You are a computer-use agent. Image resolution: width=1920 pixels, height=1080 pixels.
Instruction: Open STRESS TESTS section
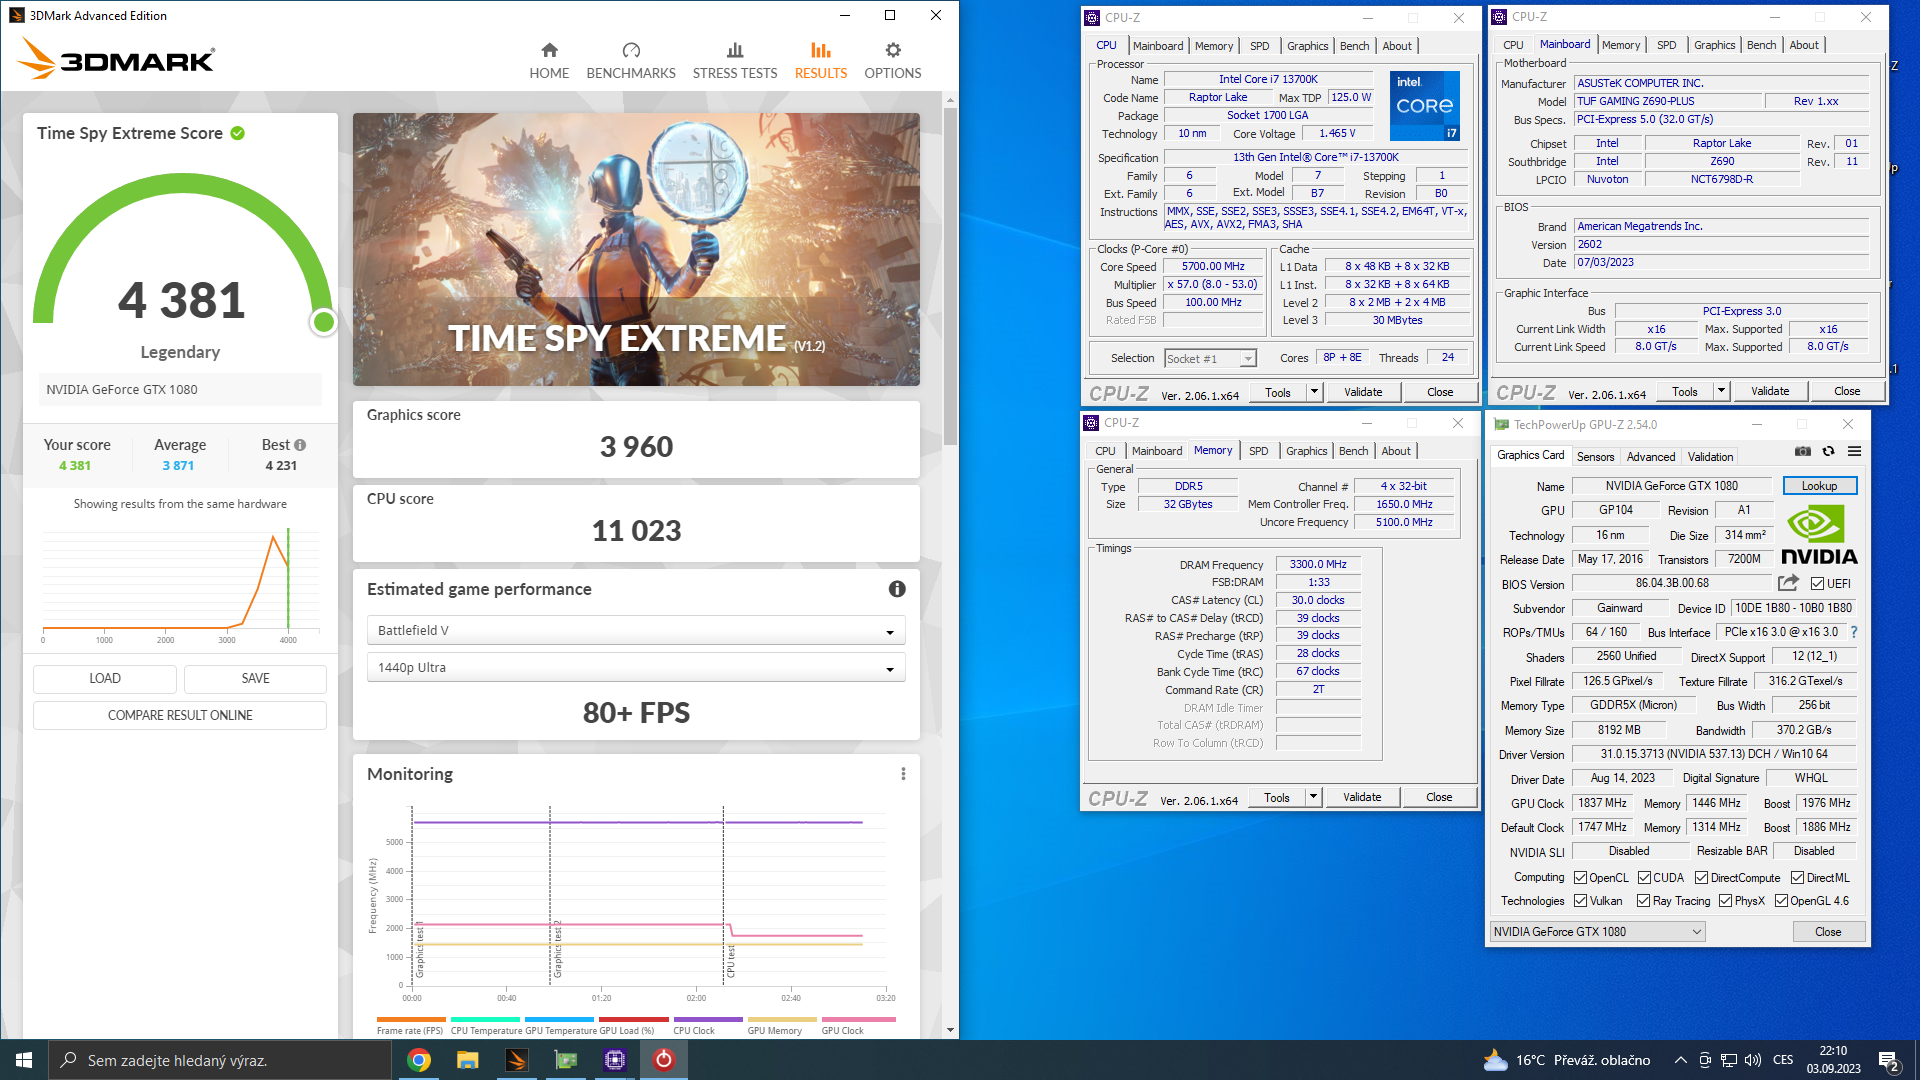(735, 60)
